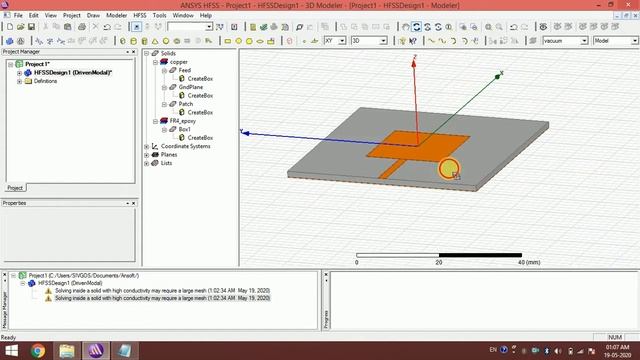Select the GndPlane object in the tree
Screen dimensions: 640x360
(191, 87)
